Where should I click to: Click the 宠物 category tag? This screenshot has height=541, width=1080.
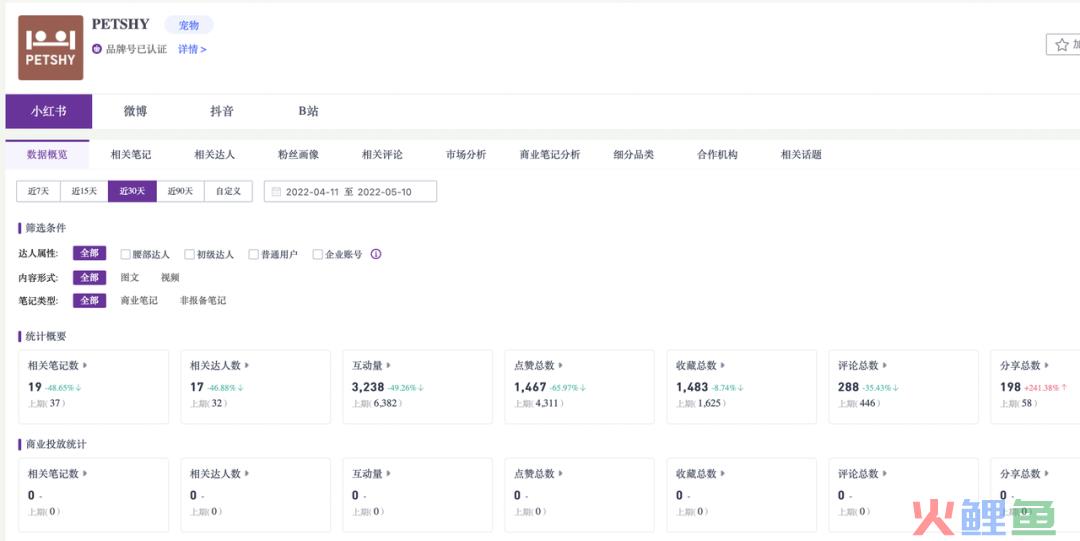189,25
